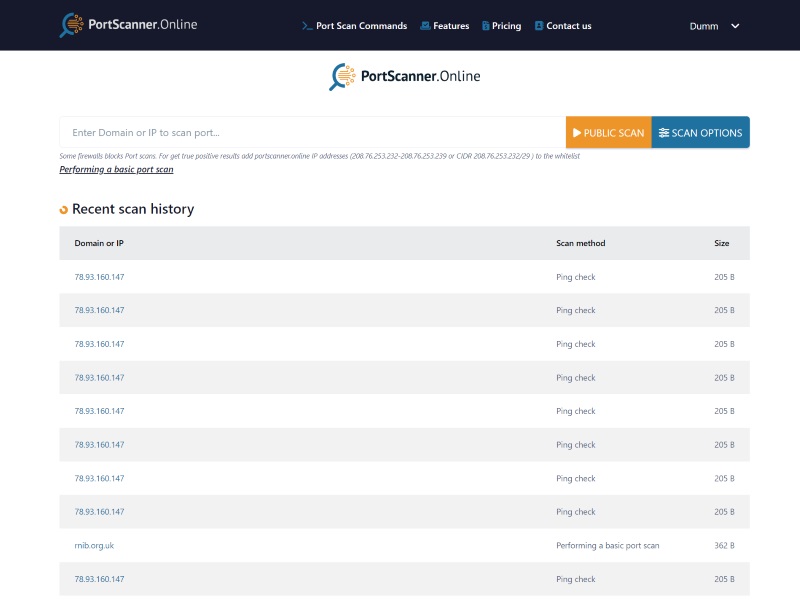Click the sliders icon on Scan Options button

pyautogui.click(x=664, y=132)
